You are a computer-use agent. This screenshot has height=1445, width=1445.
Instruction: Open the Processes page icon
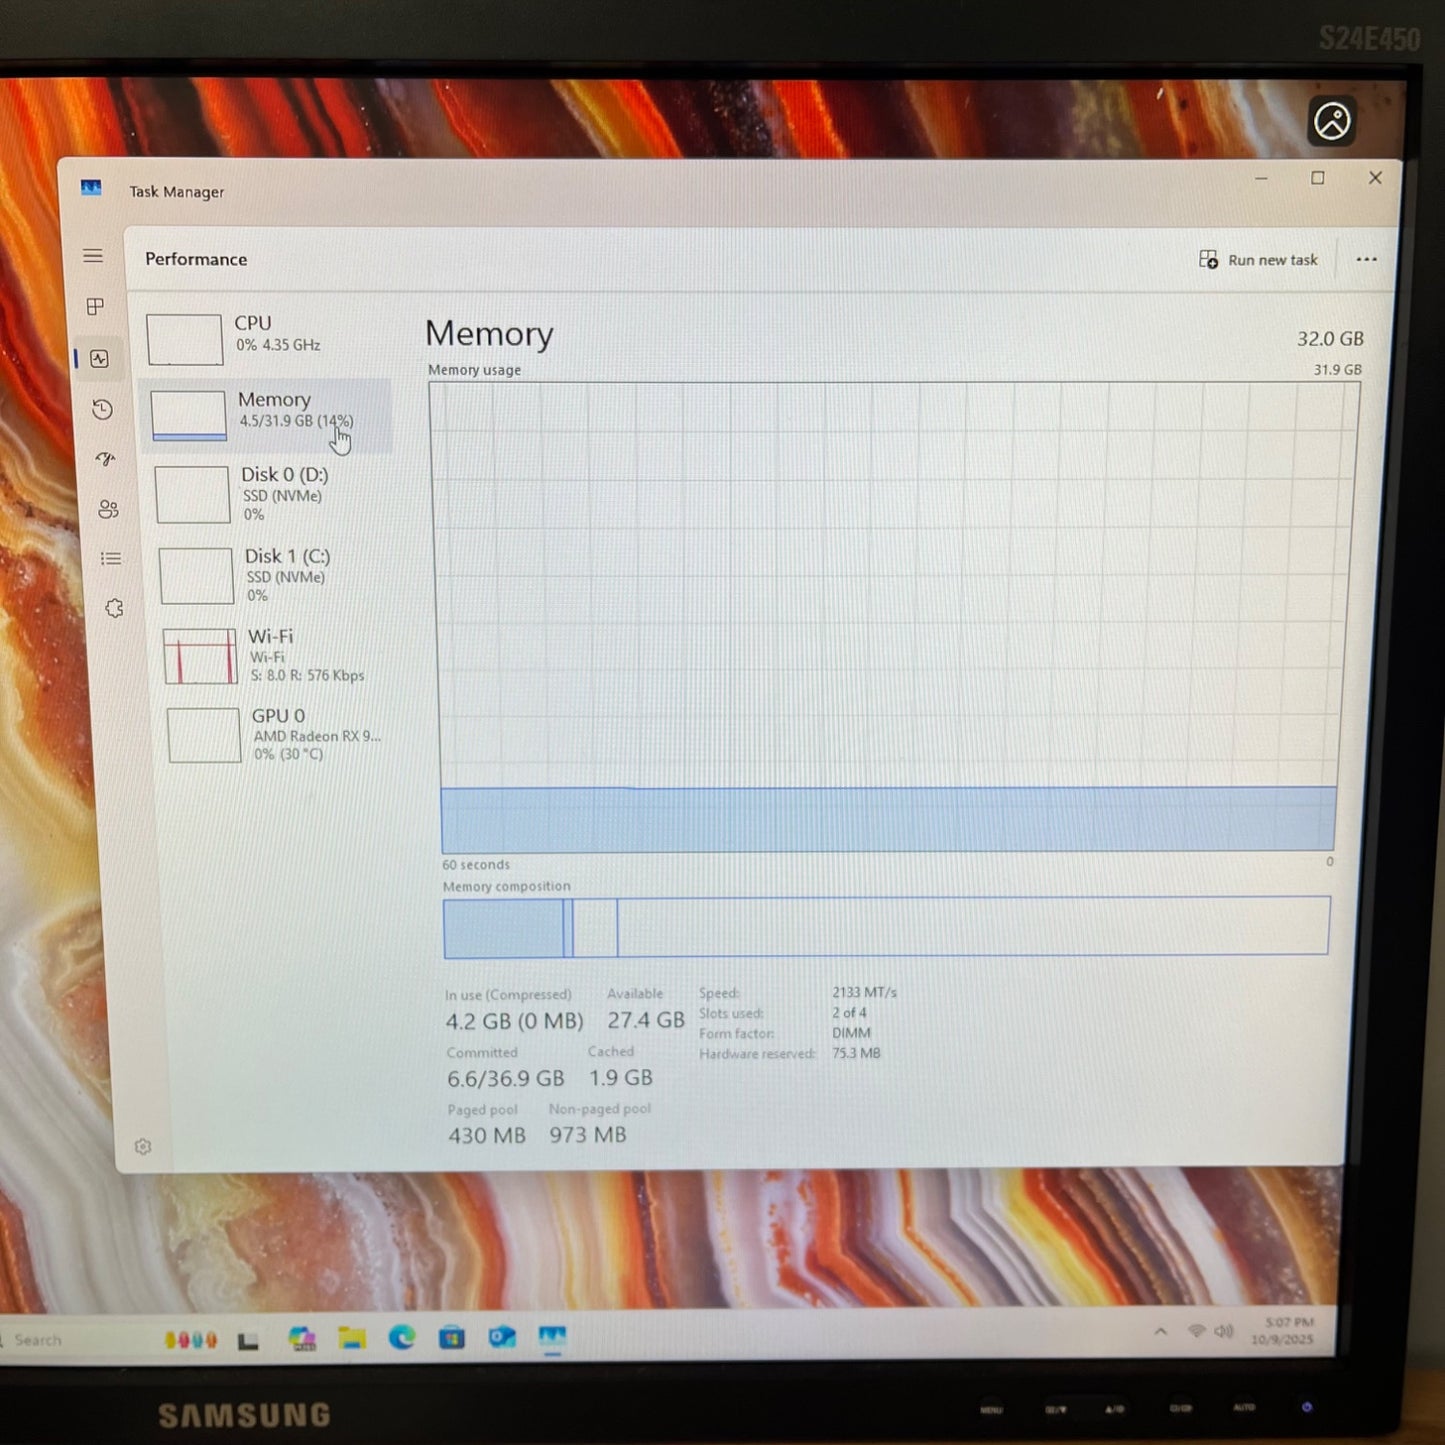(96, 307)
